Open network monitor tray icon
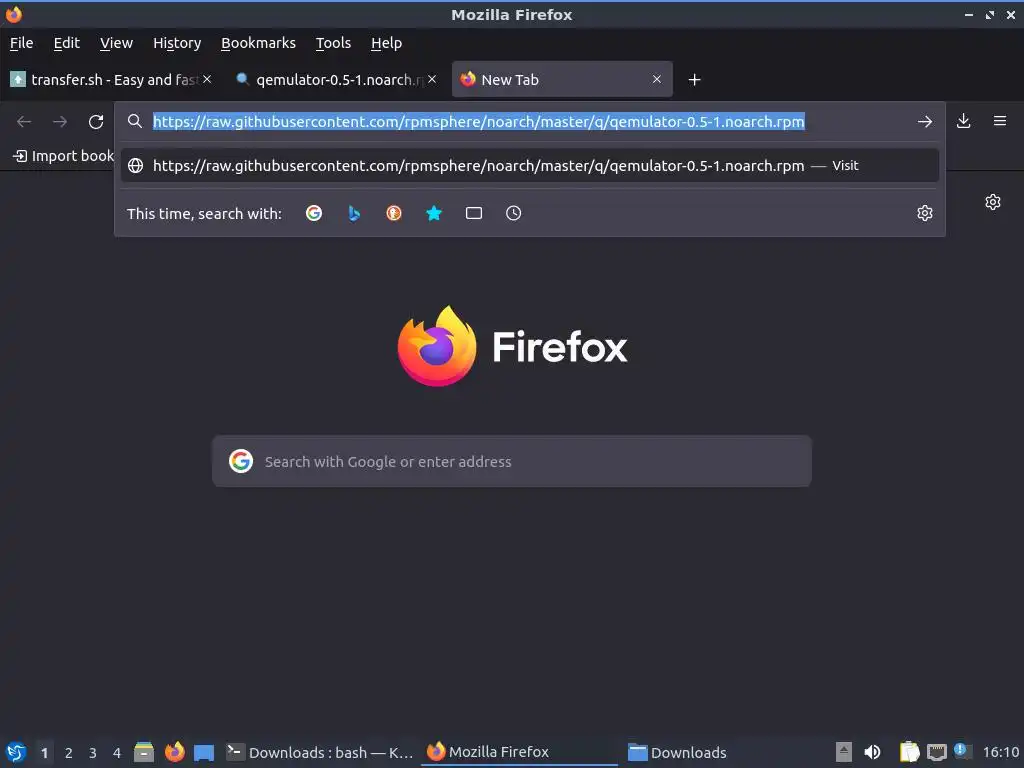This screenshot has width=1024, height=768. pyautogui.click(x=936, y=752)
